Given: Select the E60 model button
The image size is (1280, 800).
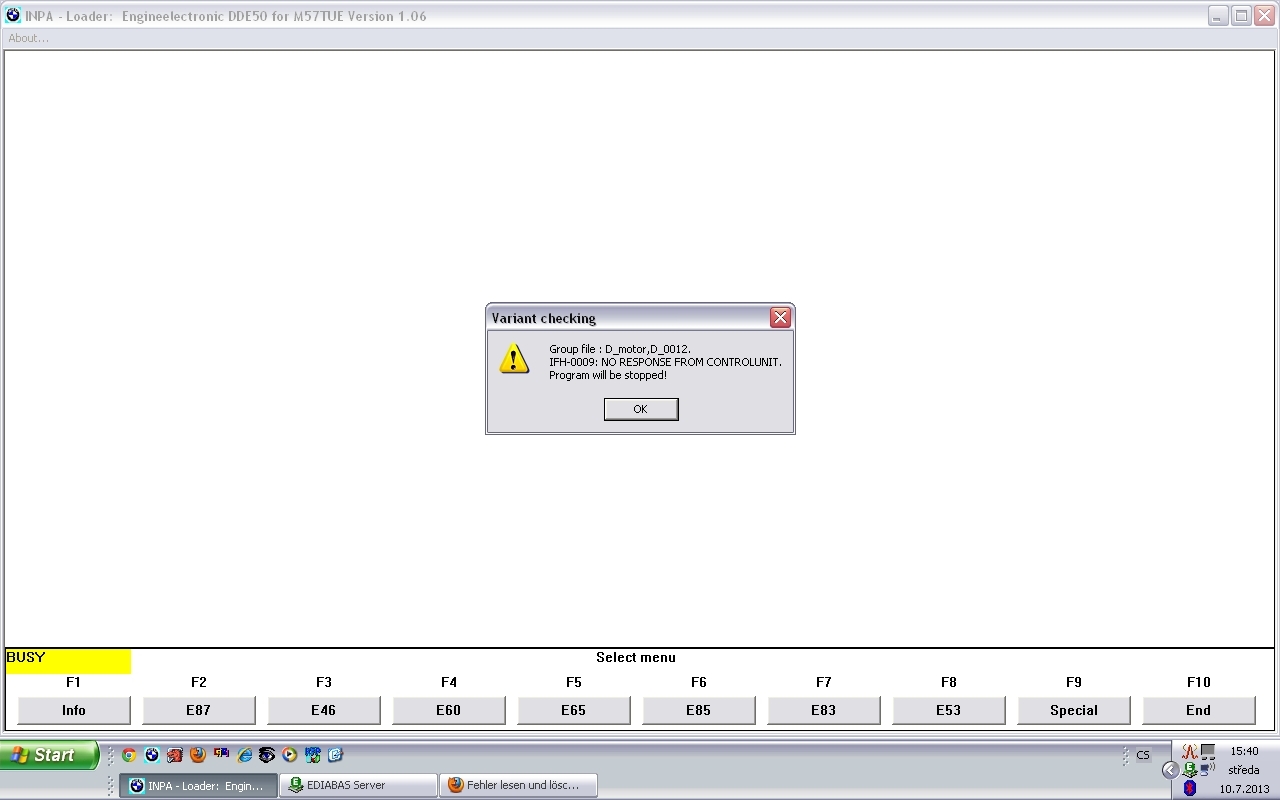Looking at the screenshot, I should [x=448, y=710].
